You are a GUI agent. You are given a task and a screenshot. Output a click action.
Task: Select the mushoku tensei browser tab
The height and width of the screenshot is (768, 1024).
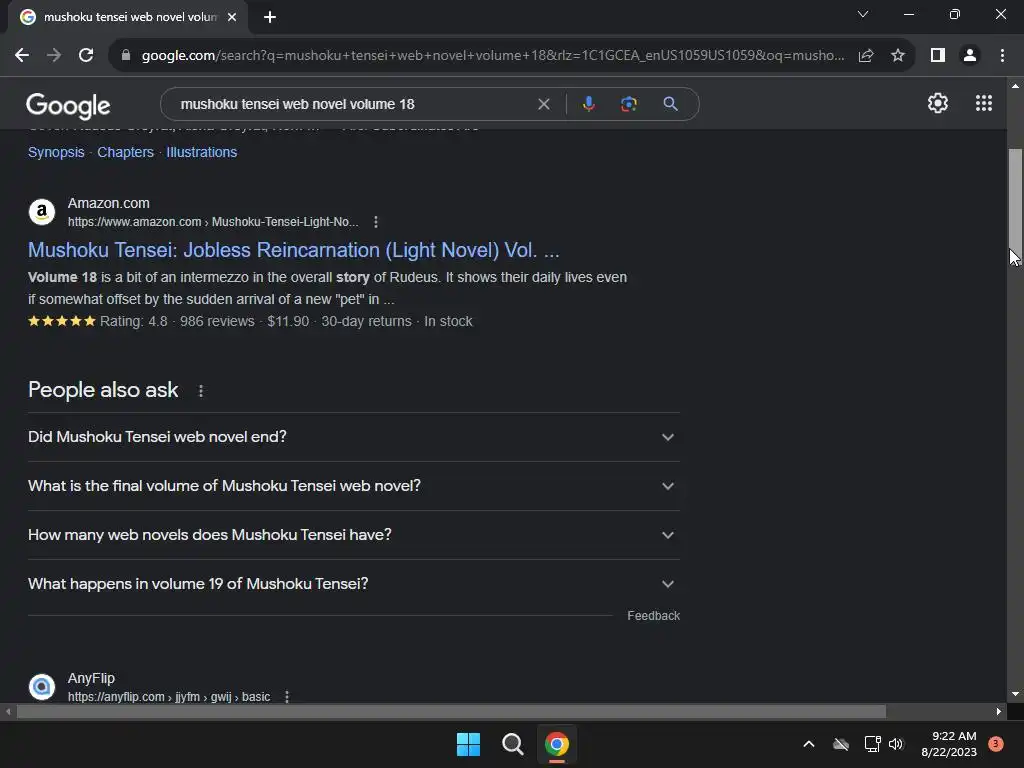coord(128,17)
